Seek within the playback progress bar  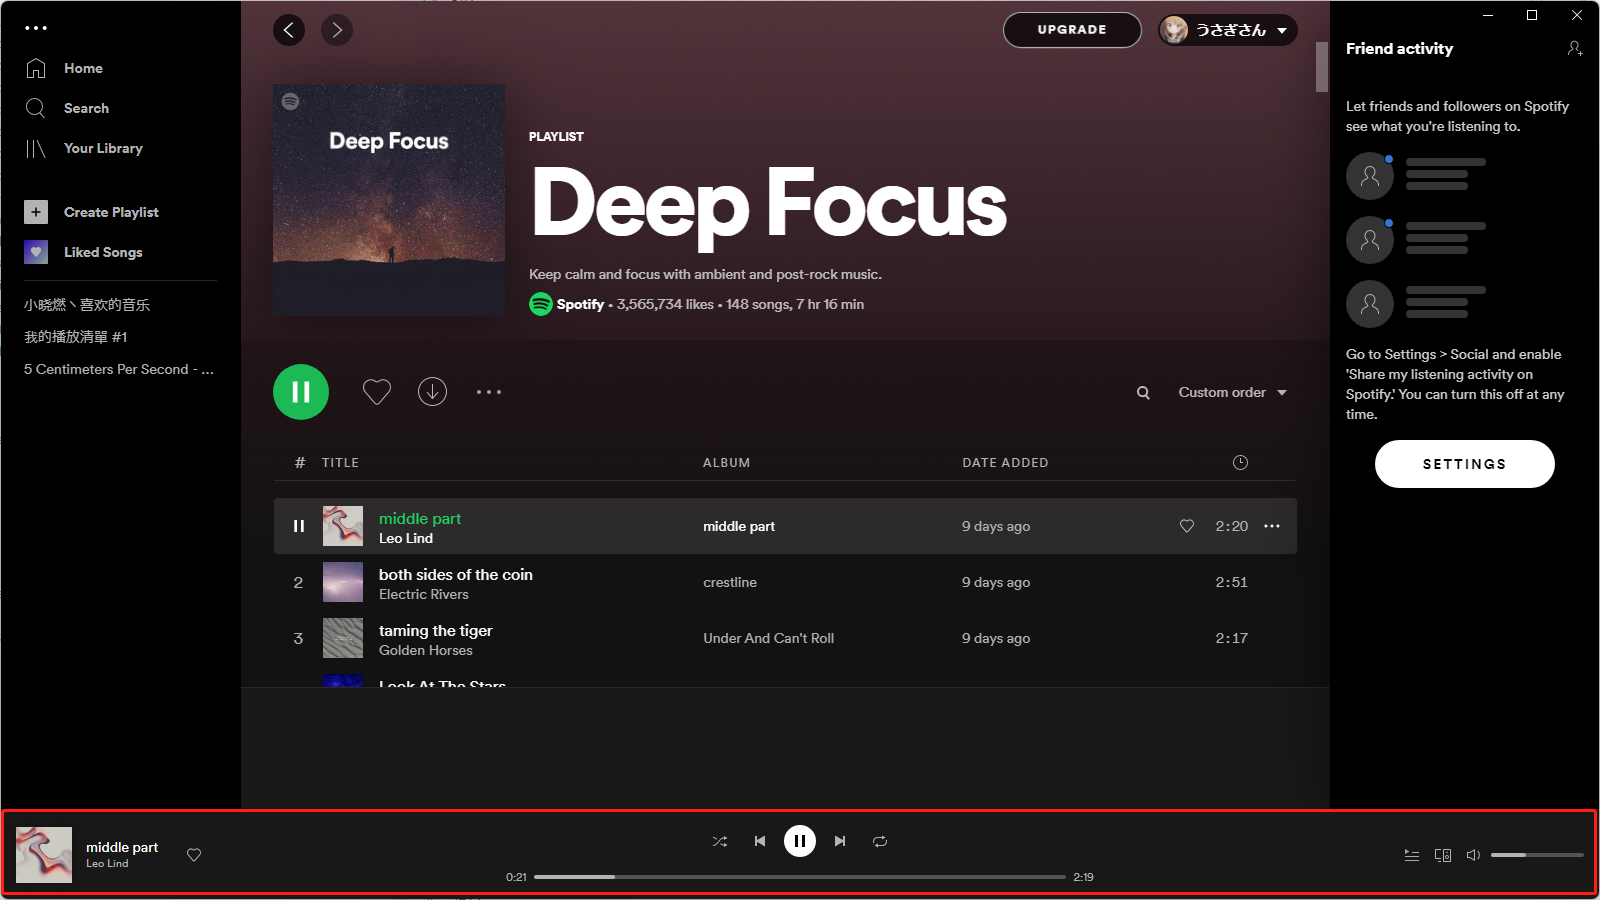[x=800, y=877]
